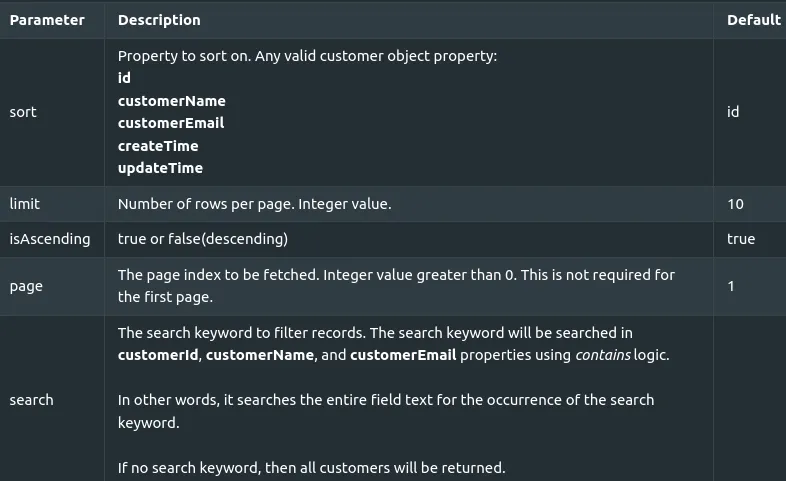Click the 'true or false(descending)' description
This screenshot has width=786, height=481.
point(203,239)
